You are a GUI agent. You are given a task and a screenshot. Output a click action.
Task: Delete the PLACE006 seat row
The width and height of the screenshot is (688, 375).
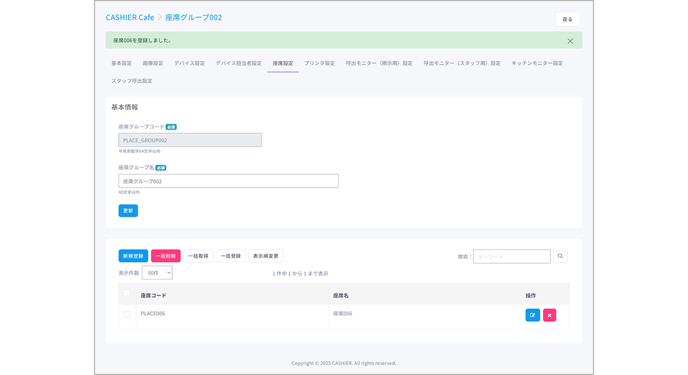549,315
